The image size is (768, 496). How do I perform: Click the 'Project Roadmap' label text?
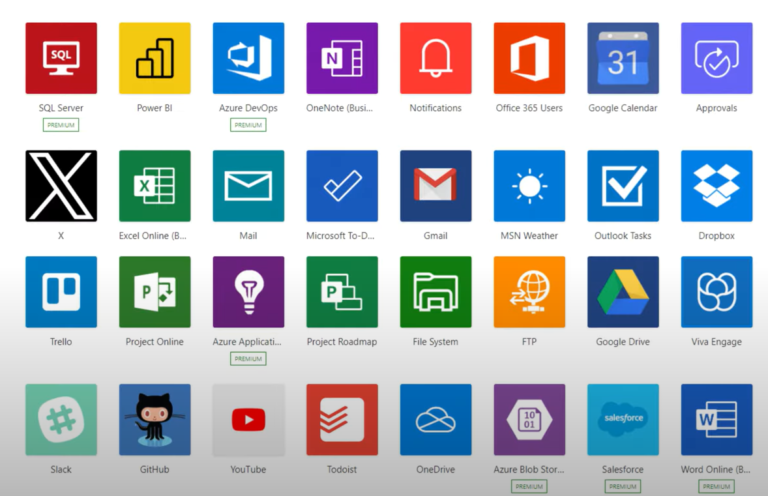342,342
